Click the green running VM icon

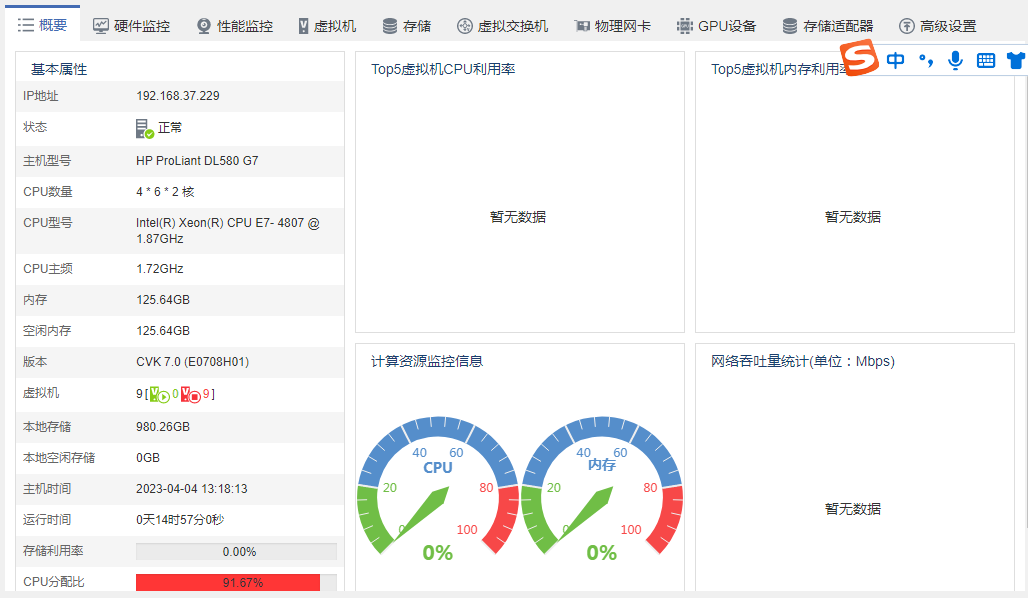[159, 395]
